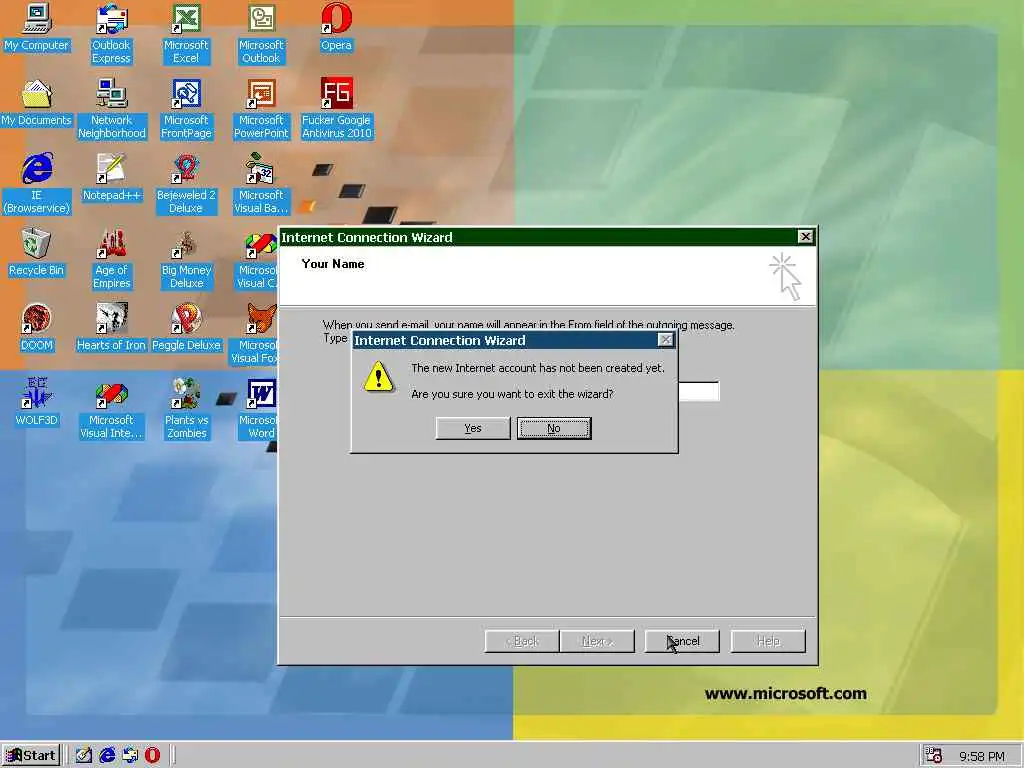Click the wizard's Cancel button

tap(682, 641)
